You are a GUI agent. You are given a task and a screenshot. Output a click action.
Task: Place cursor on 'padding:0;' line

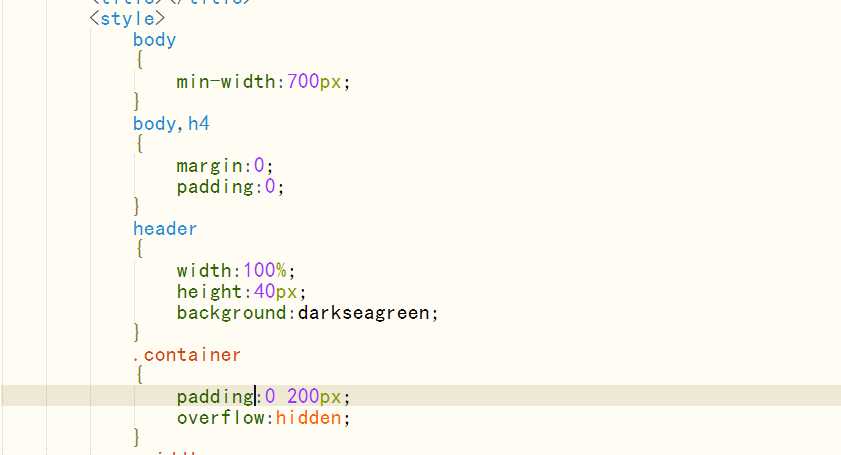(230, 187)
